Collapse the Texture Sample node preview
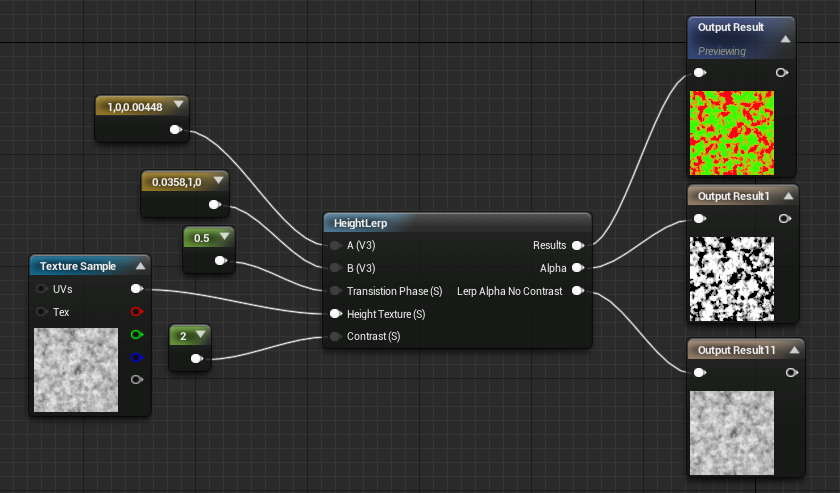 click(x=140, y=266)
